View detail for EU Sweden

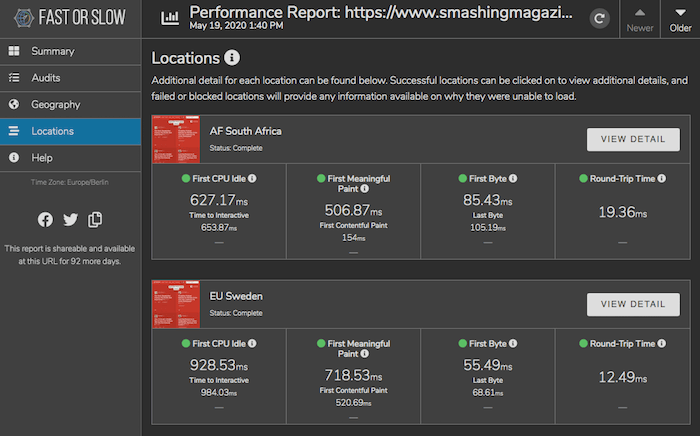(x=633, y=304)
